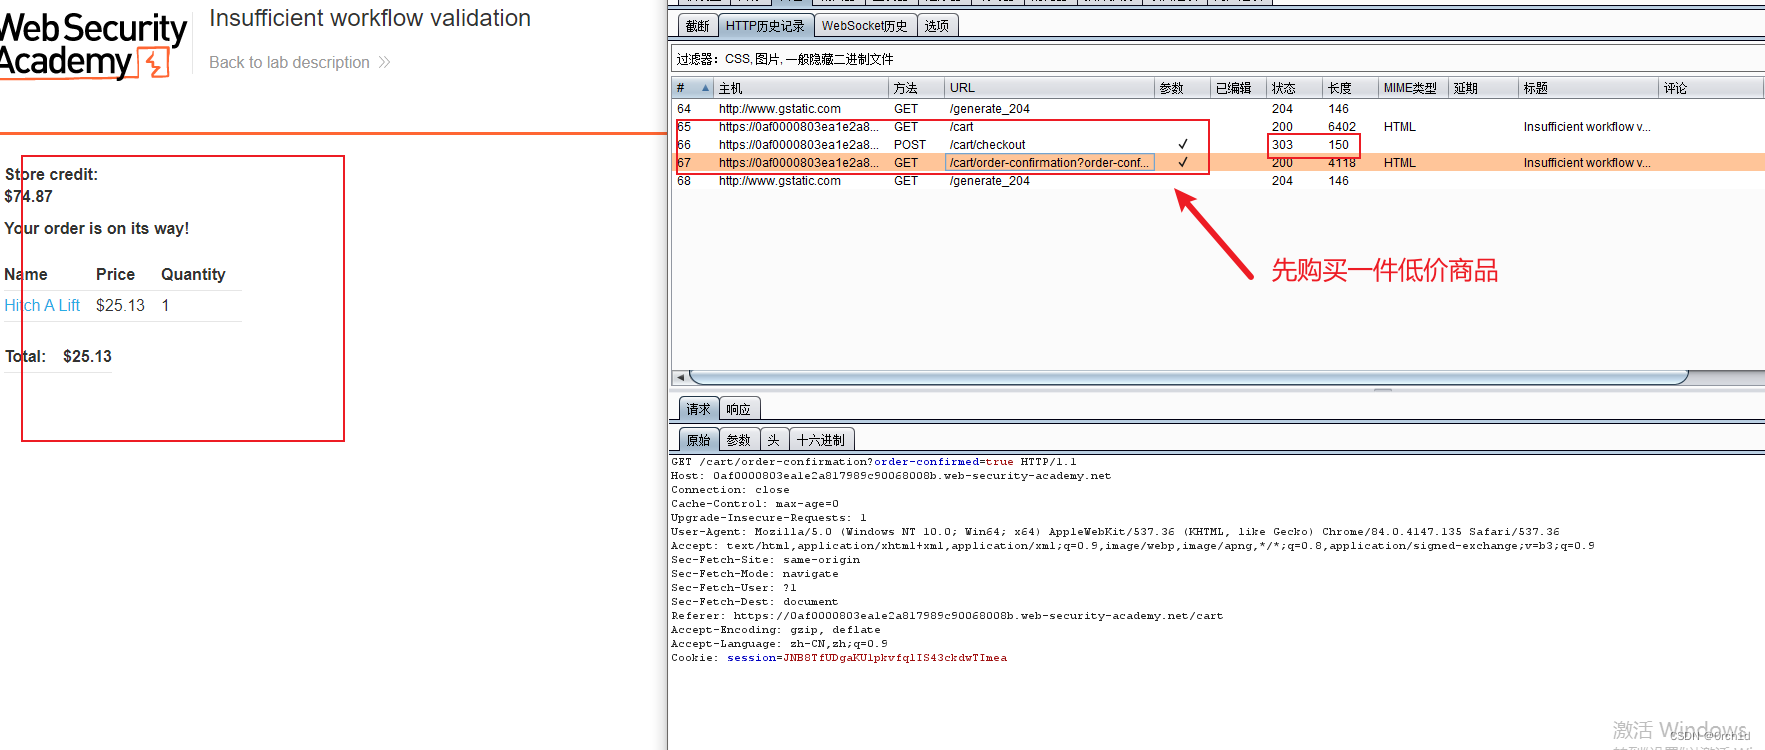The width and height of the screenshot is (1765, 750).
Task: Select the 选项 (Options) tab
Action: (937, 26)
